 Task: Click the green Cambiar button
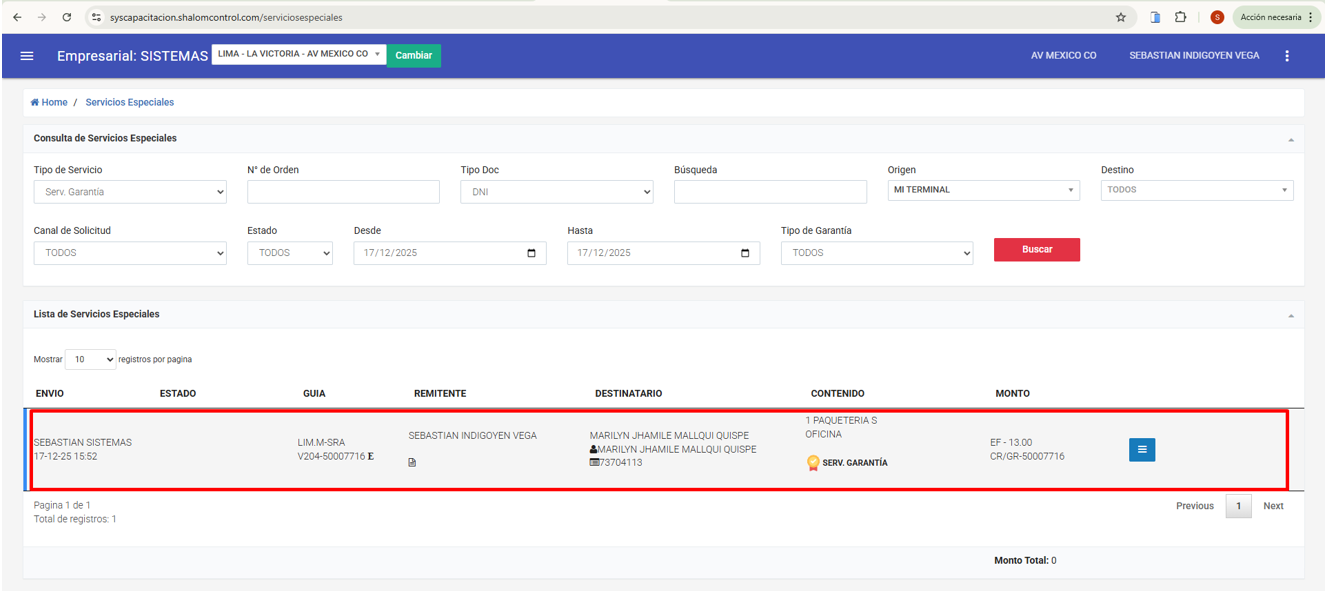[414, 56]
